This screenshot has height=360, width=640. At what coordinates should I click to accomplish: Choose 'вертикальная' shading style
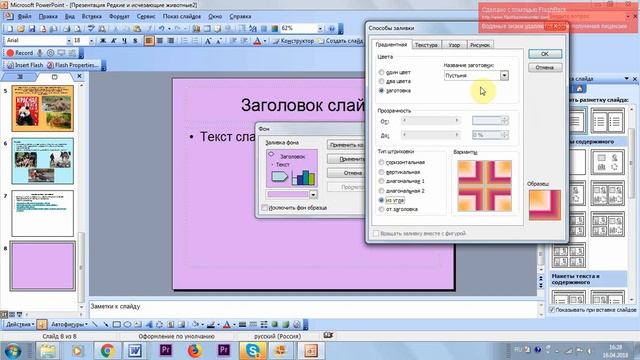pos(381,172)
